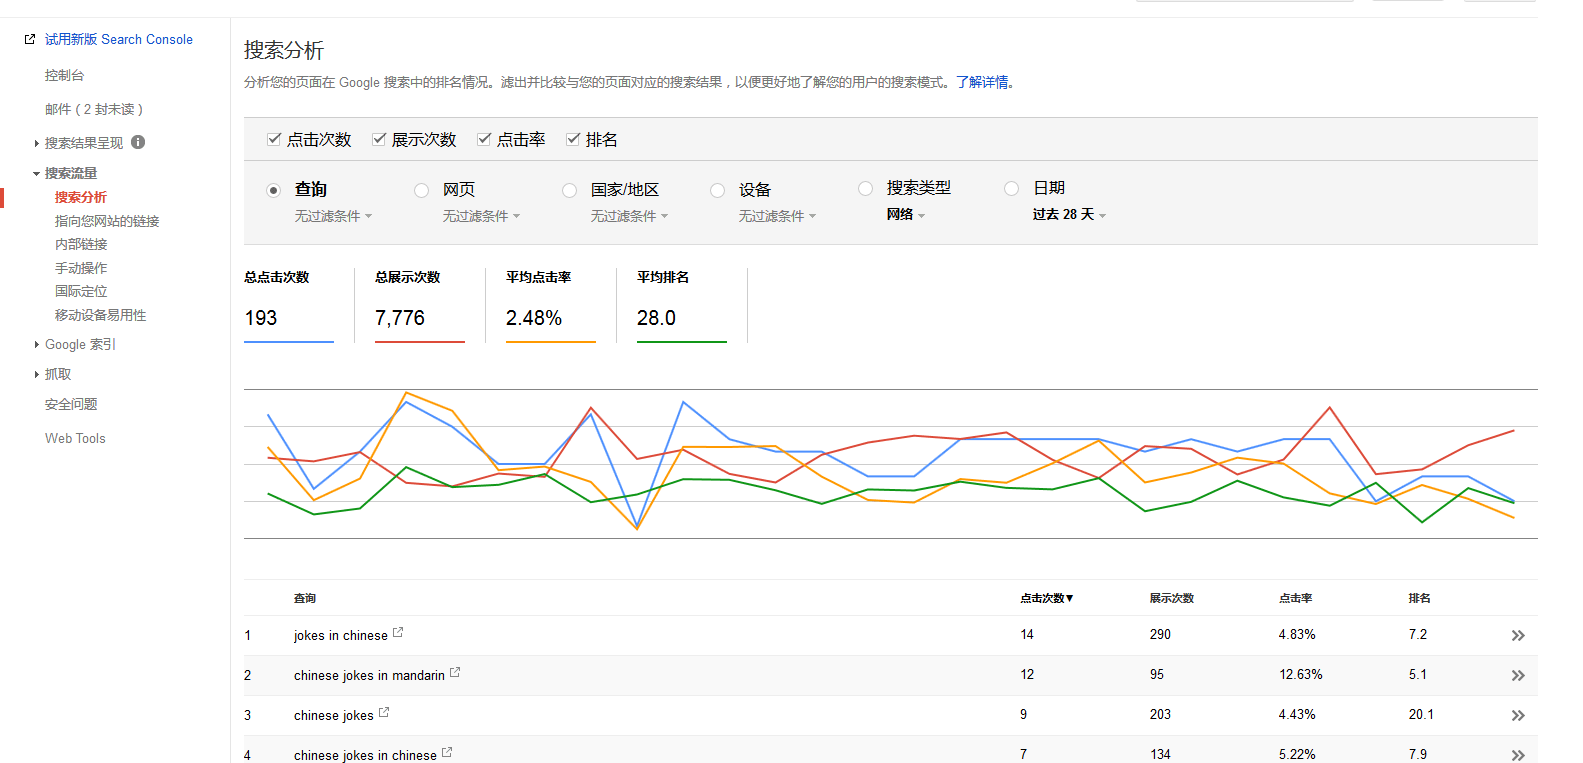Open 安全问题 in the sidebar
This screenshot has width=1583, height=763.
click(x=71, y=404)
